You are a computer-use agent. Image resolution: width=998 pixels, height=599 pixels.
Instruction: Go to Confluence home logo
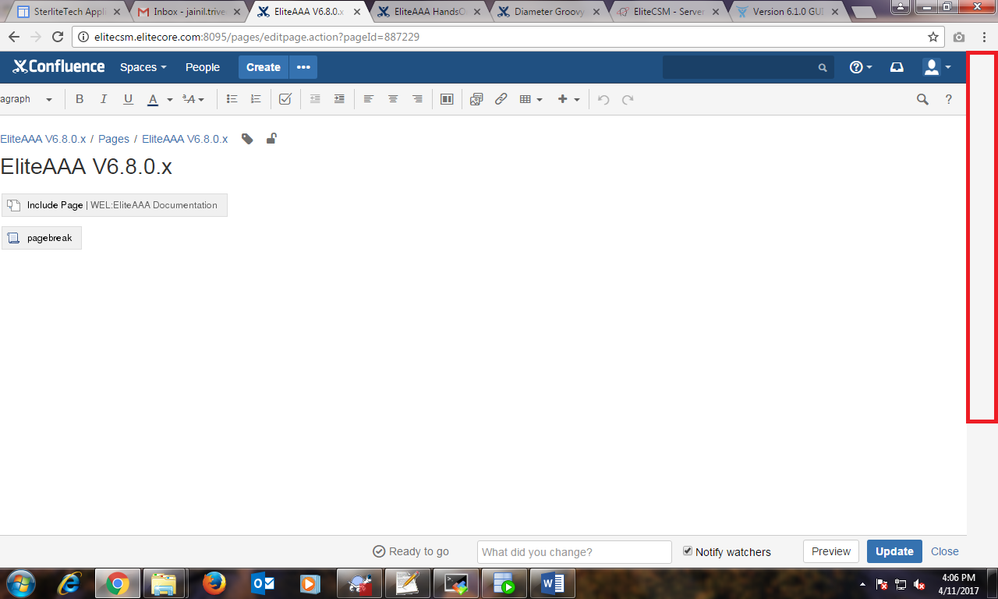pyautogui.click(x=59, y=66)
